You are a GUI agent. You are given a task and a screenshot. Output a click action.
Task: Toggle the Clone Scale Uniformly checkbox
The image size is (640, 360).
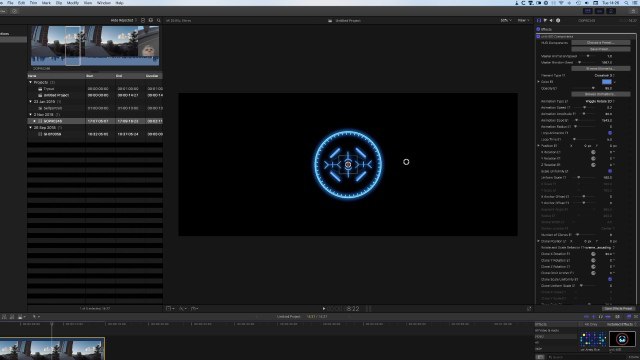click(x=610, y=279)
